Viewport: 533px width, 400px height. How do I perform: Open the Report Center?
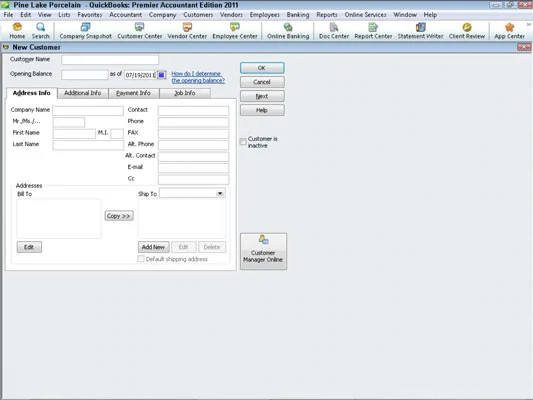pyautogui.click(x=373, y=31)
